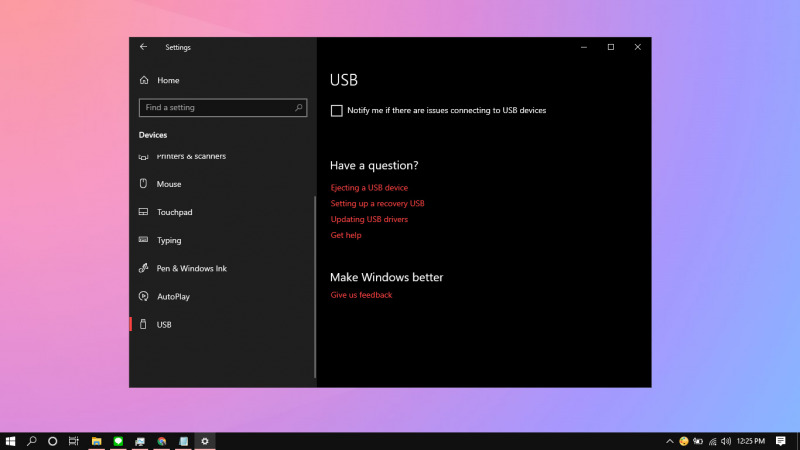Select the USB sidebar item

pyautogui.click(x=164, y=325)
